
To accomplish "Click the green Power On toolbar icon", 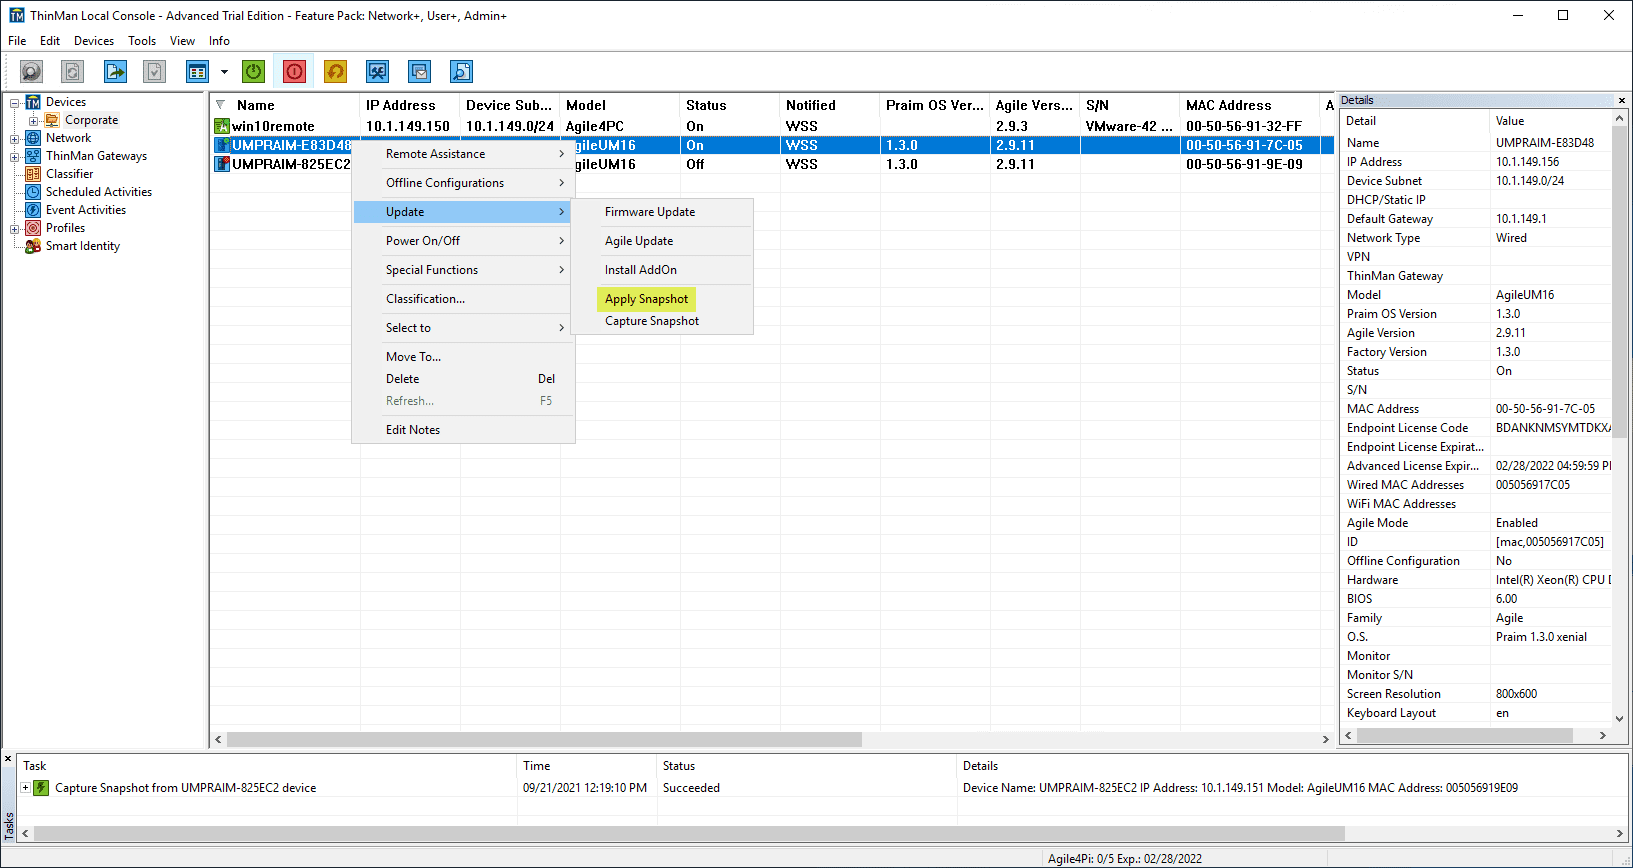I will 254,72.
